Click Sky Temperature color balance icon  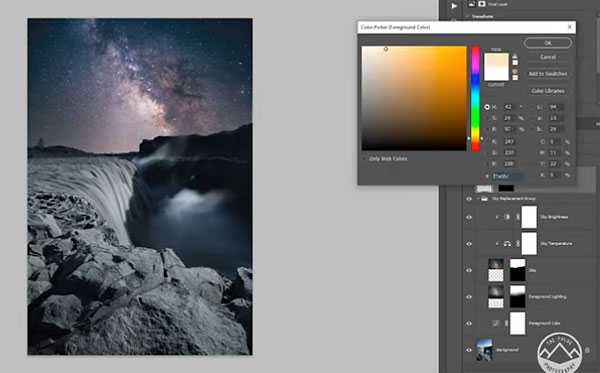[x=507, y=244]
